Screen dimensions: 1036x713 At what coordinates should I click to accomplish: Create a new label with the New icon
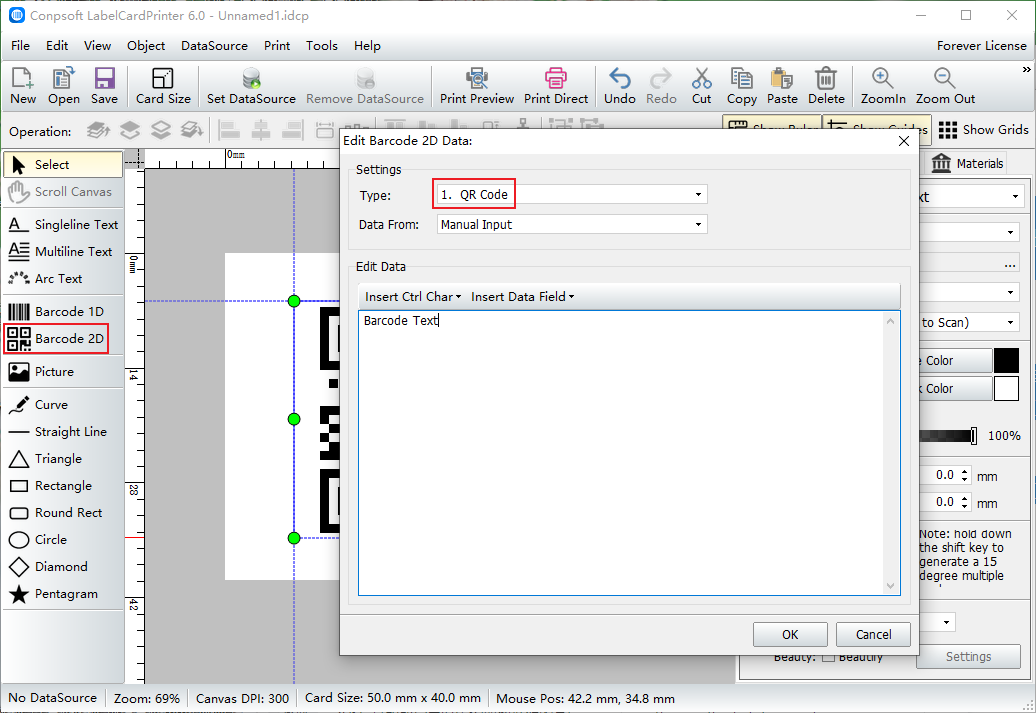[x=22, y=86]
